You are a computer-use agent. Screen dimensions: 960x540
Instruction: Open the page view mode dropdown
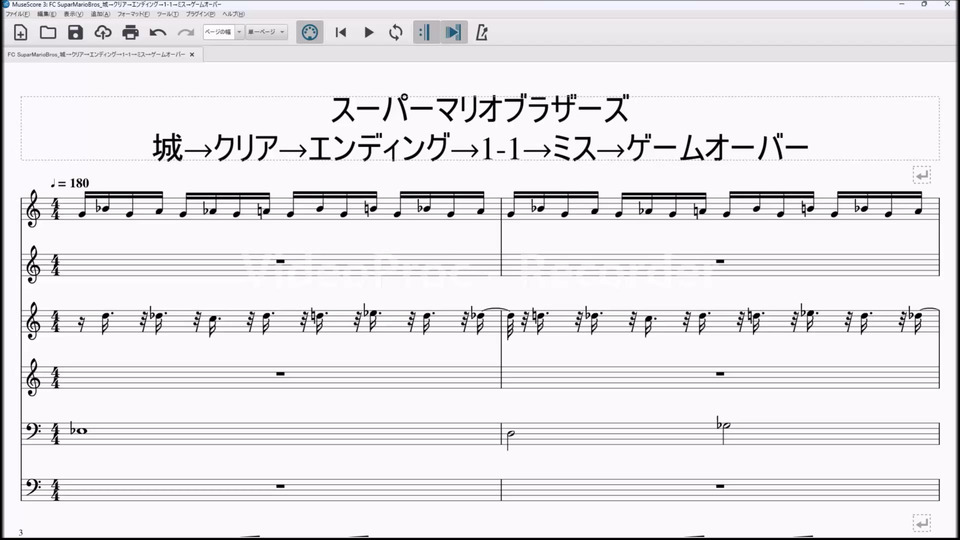pos(266,32)
